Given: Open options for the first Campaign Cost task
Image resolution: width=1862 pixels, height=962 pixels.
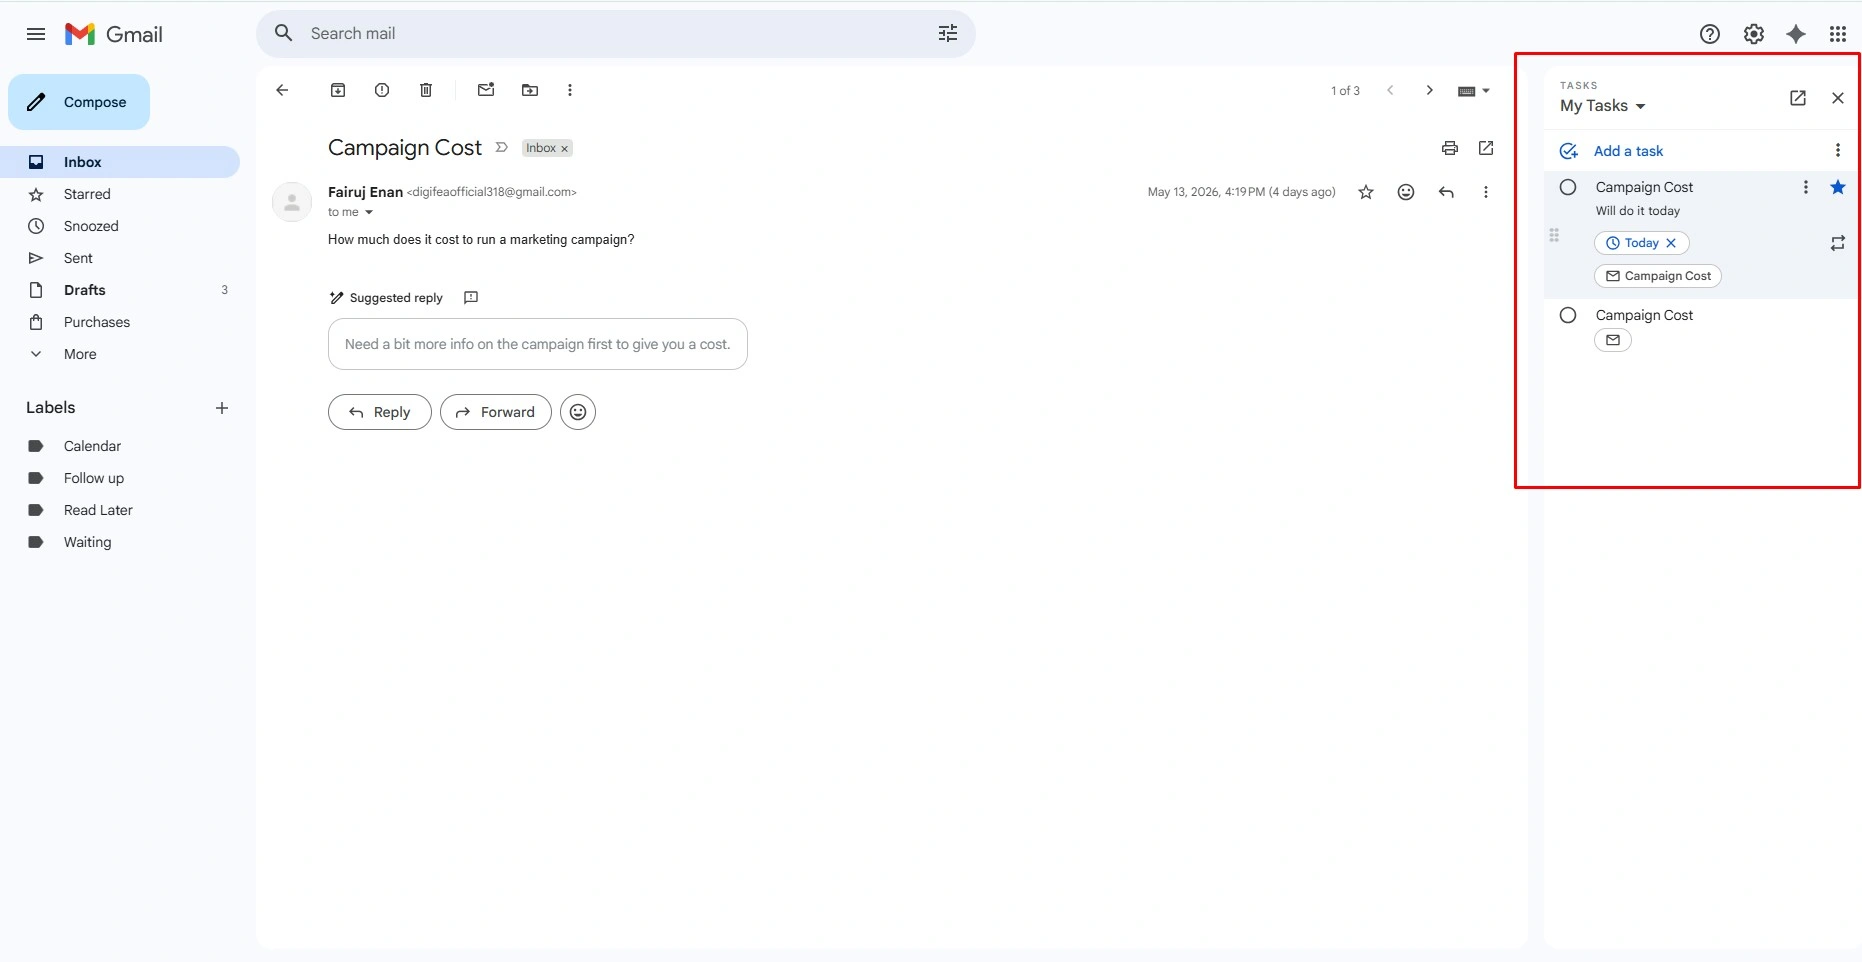Looking at the screenshot, I should [1806, 187].
